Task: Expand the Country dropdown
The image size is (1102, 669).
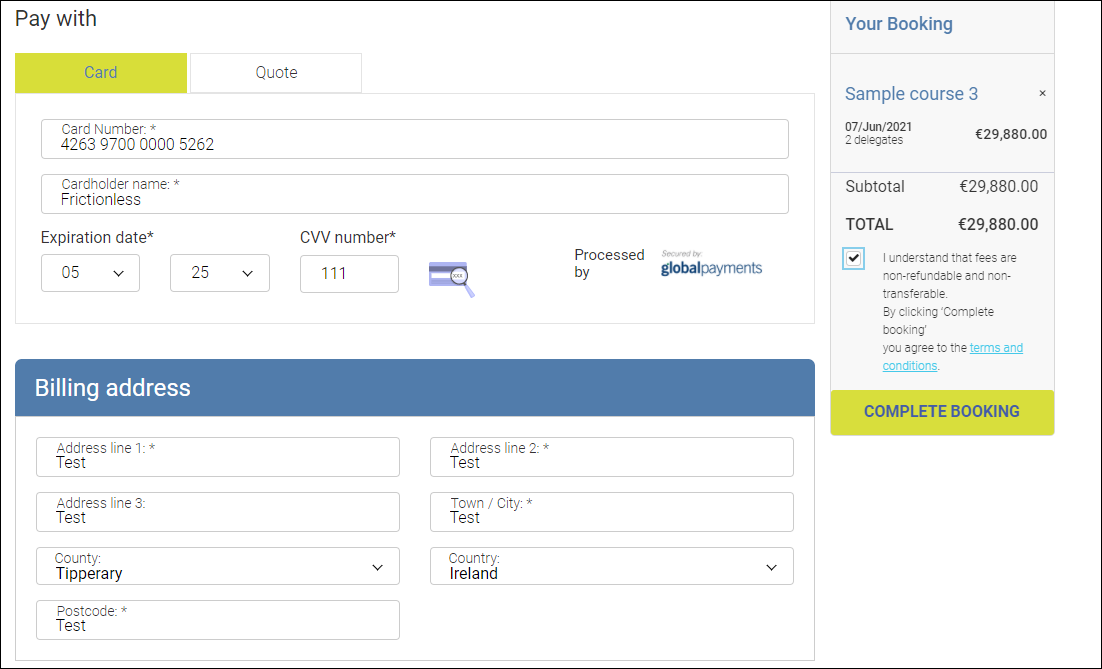Action: coord(612,567)
